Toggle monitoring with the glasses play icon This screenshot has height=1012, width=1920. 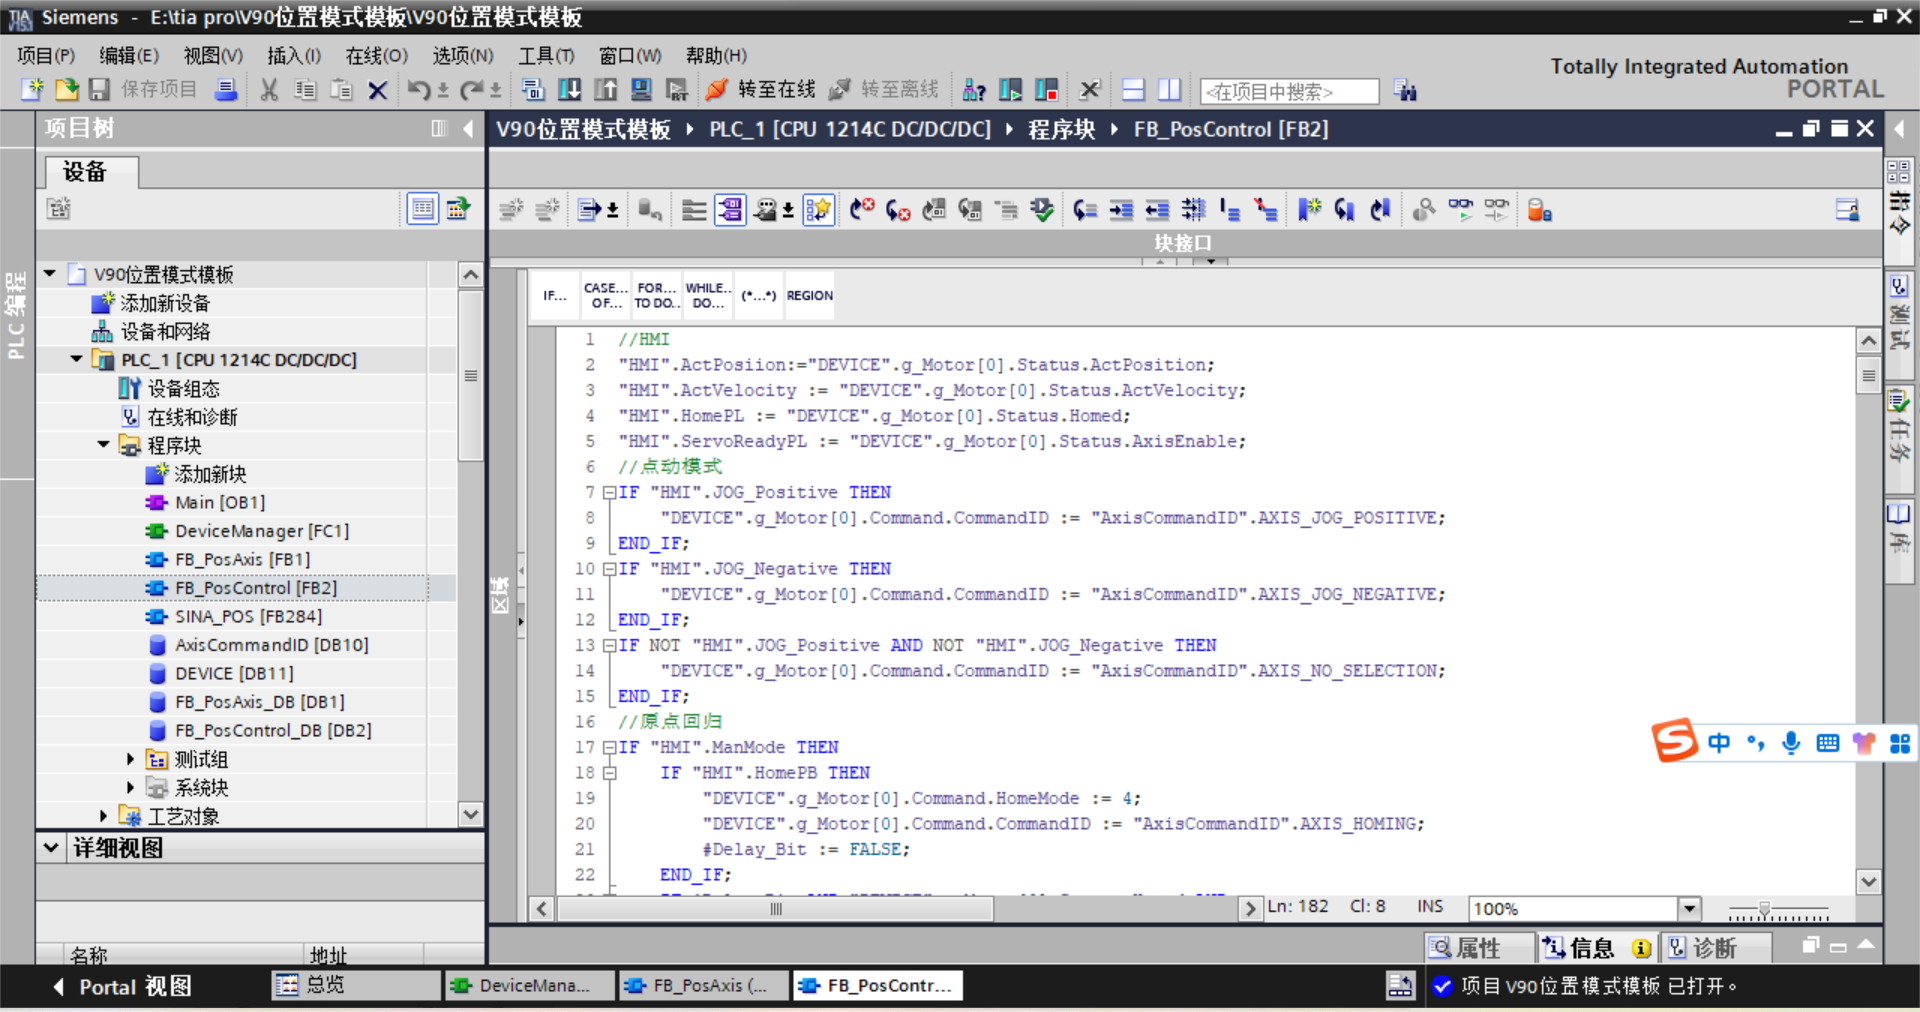tap(1460, 210)
